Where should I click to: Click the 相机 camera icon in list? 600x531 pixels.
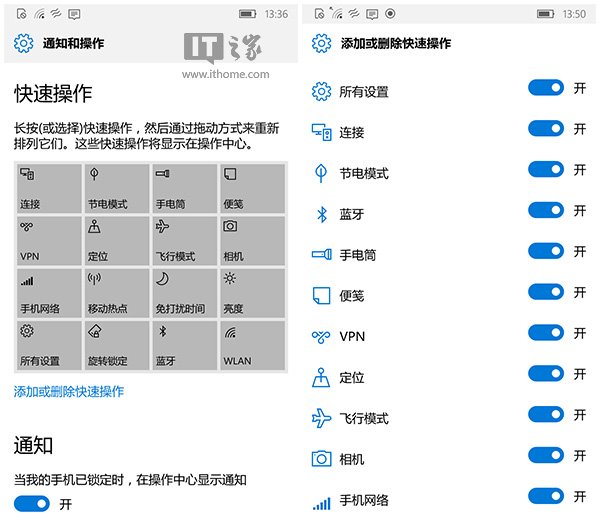click(321, 459)
